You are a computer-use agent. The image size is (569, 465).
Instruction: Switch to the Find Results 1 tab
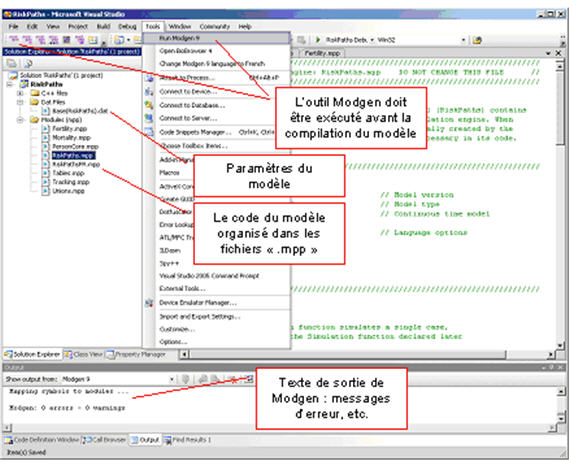click(x=188, y=440)
